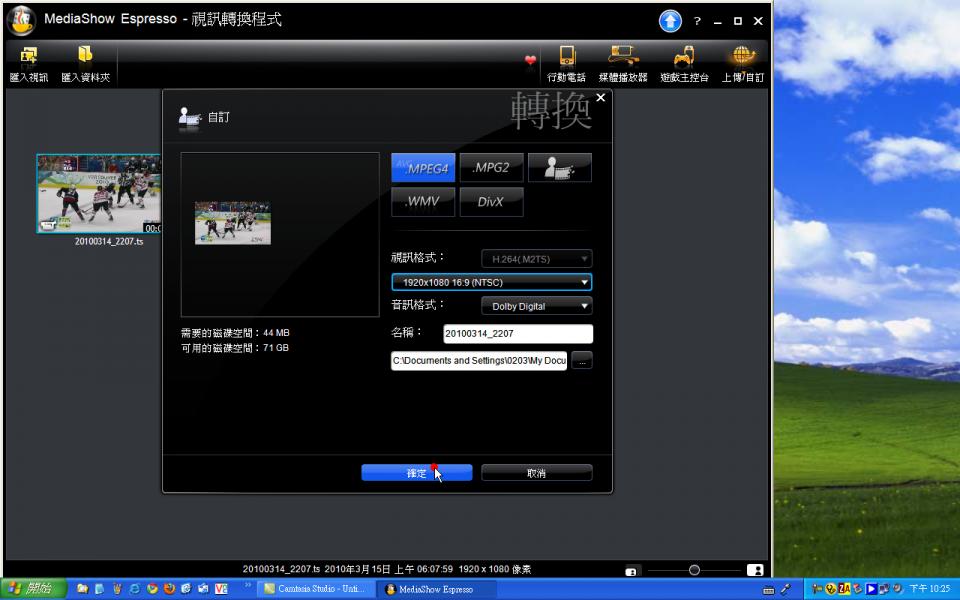960x600 pixels.
Task: Click the status bar 1920 x 1080 像素 text
Action: (x=495, y=569)
